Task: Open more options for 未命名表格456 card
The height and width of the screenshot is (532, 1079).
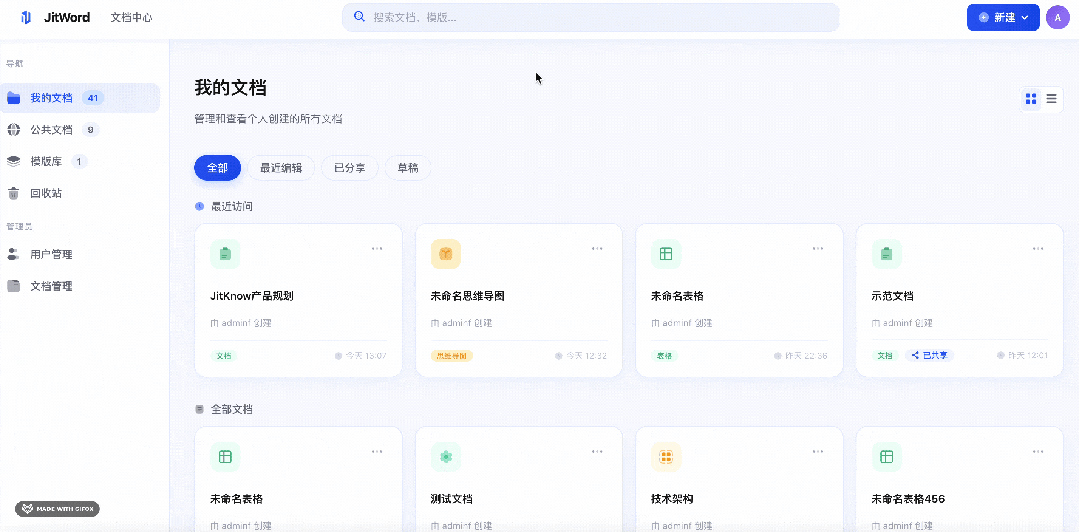Action: pyautogui.click(x=1038, y=451)
